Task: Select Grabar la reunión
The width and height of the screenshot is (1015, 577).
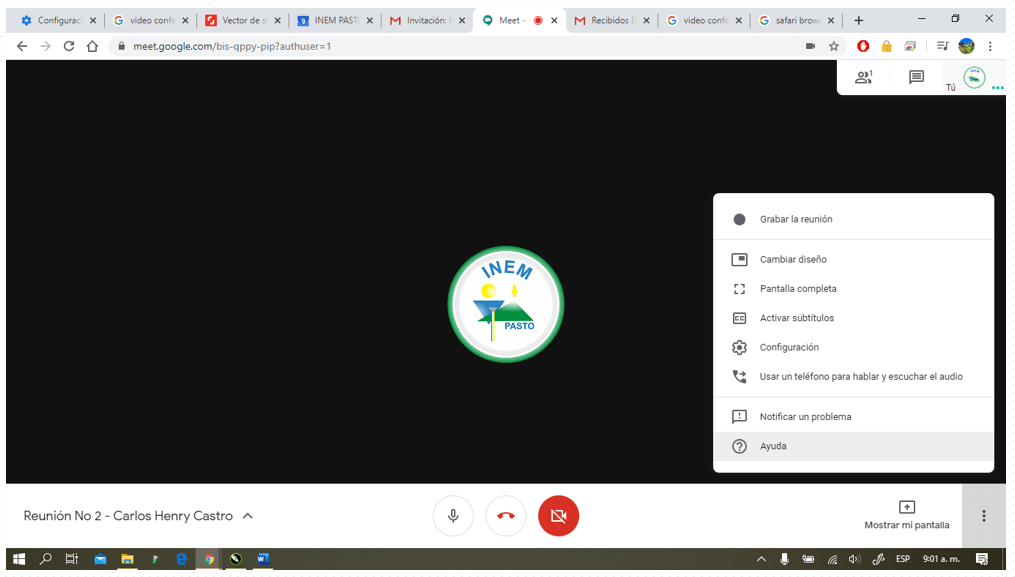Action: [x=853, y=220]
